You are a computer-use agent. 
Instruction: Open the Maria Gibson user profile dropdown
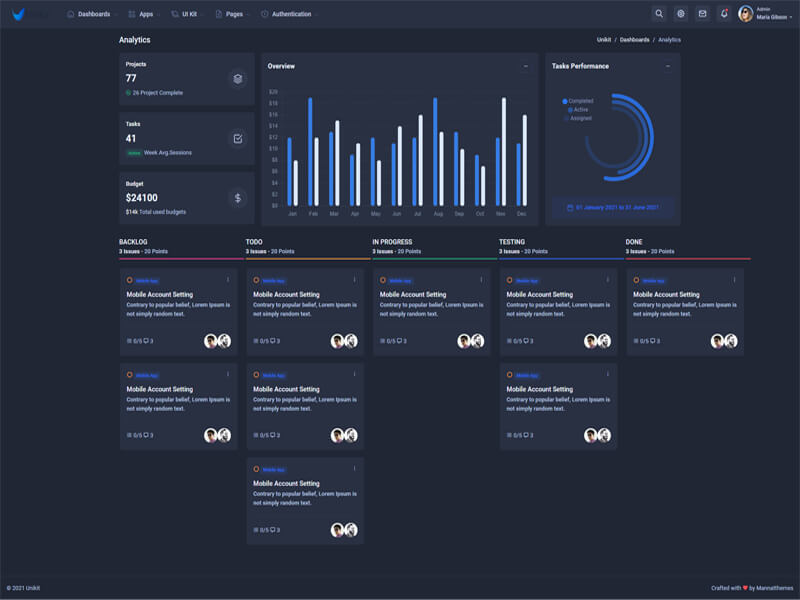[765, 14]
